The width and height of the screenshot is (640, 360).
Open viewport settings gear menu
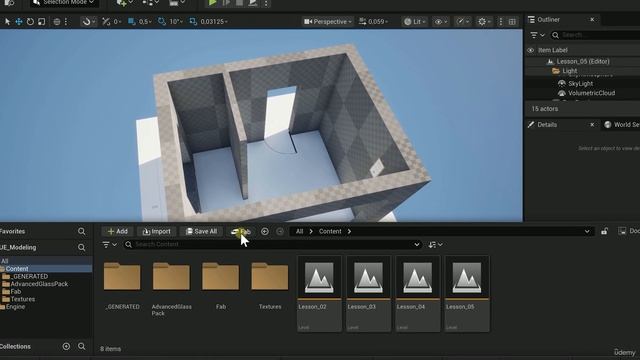coord(484,22)
